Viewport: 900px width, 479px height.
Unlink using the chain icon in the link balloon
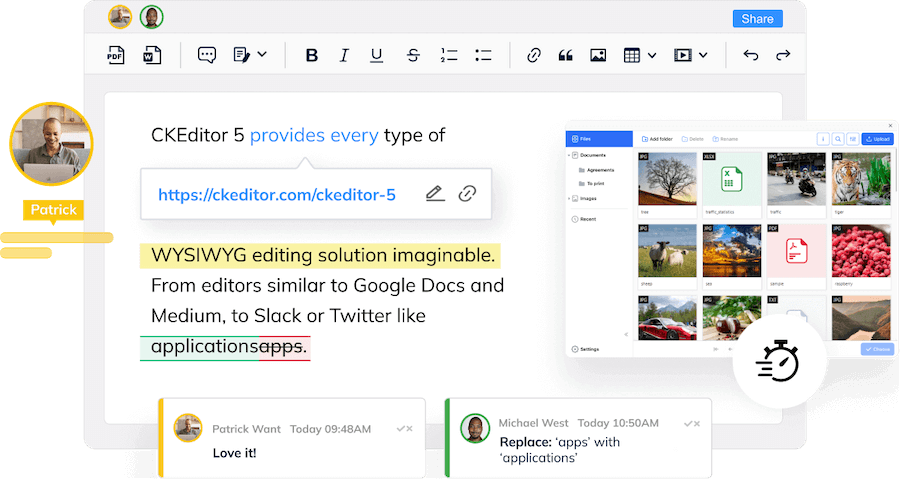(x=467, y=193)
